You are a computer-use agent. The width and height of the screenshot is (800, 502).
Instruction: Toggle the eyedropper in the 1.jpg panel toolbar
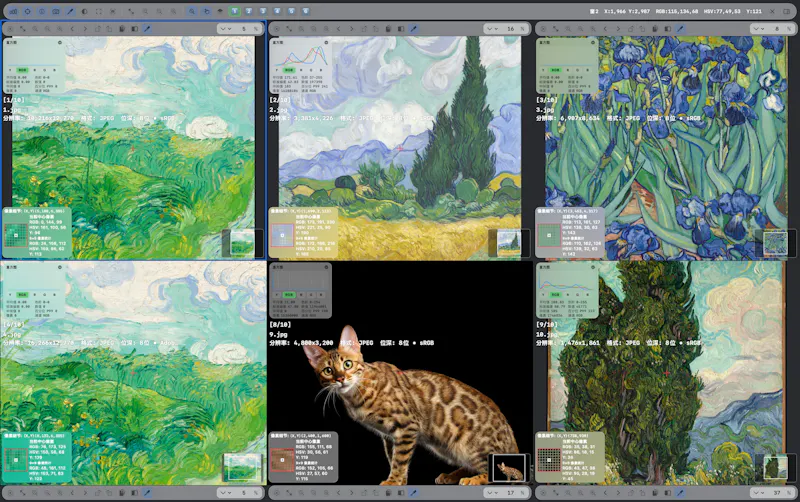pos(147,29)
